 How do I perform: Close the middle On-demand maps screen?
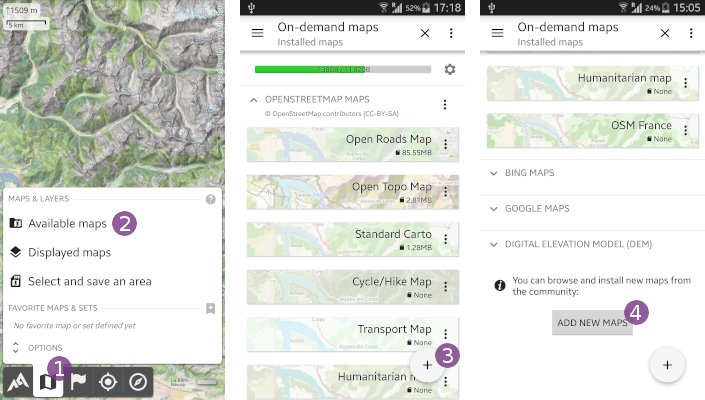(x=425, y=33)
